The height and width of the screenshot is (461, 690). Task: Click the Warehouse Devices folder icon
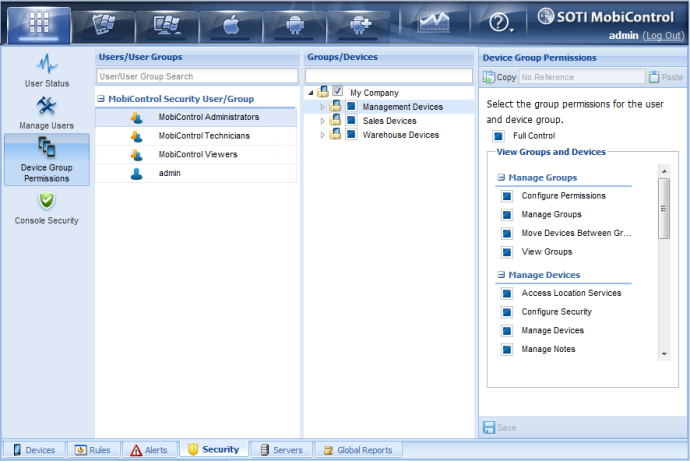335,134
